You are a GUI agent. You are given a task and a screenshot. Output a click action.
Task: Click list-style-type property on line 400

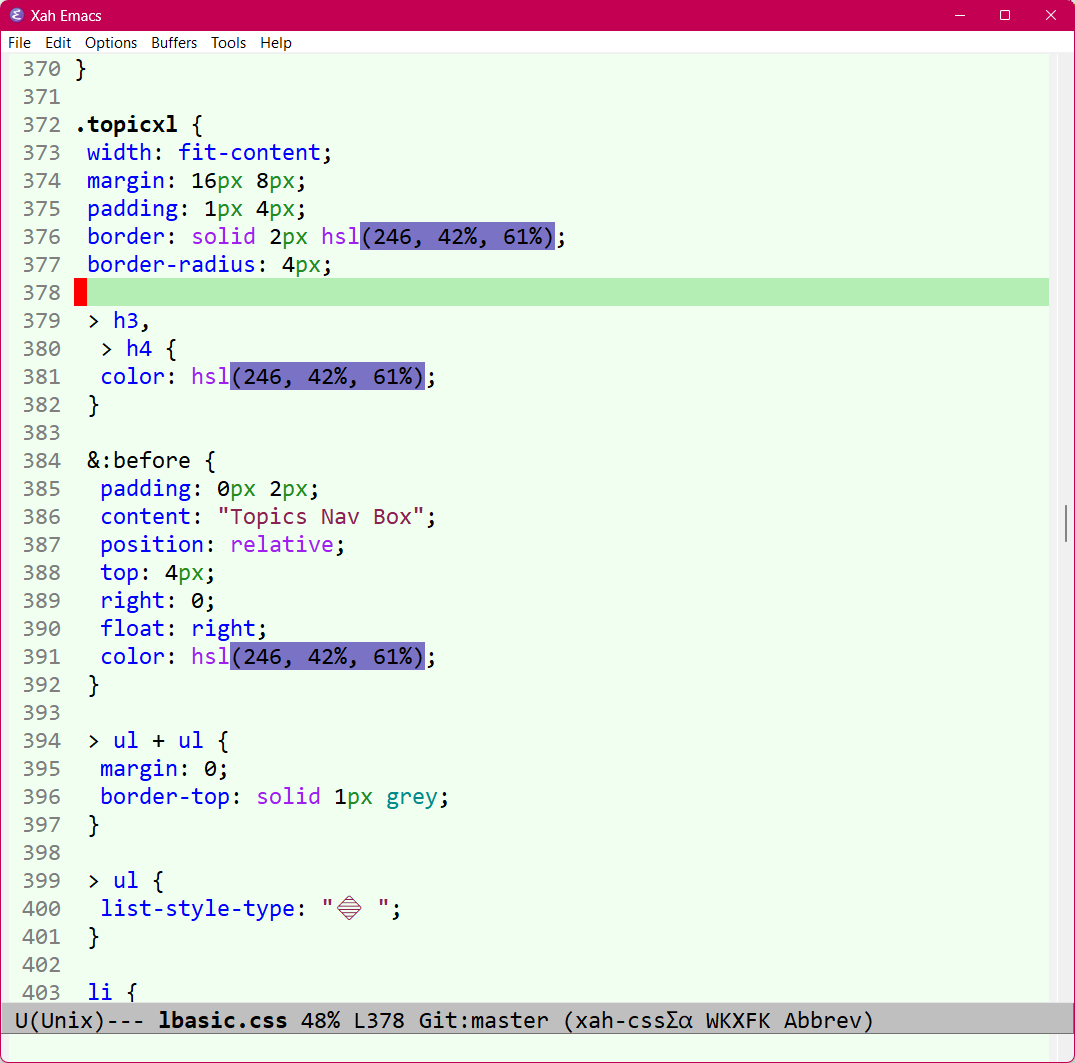pos(197,908)
